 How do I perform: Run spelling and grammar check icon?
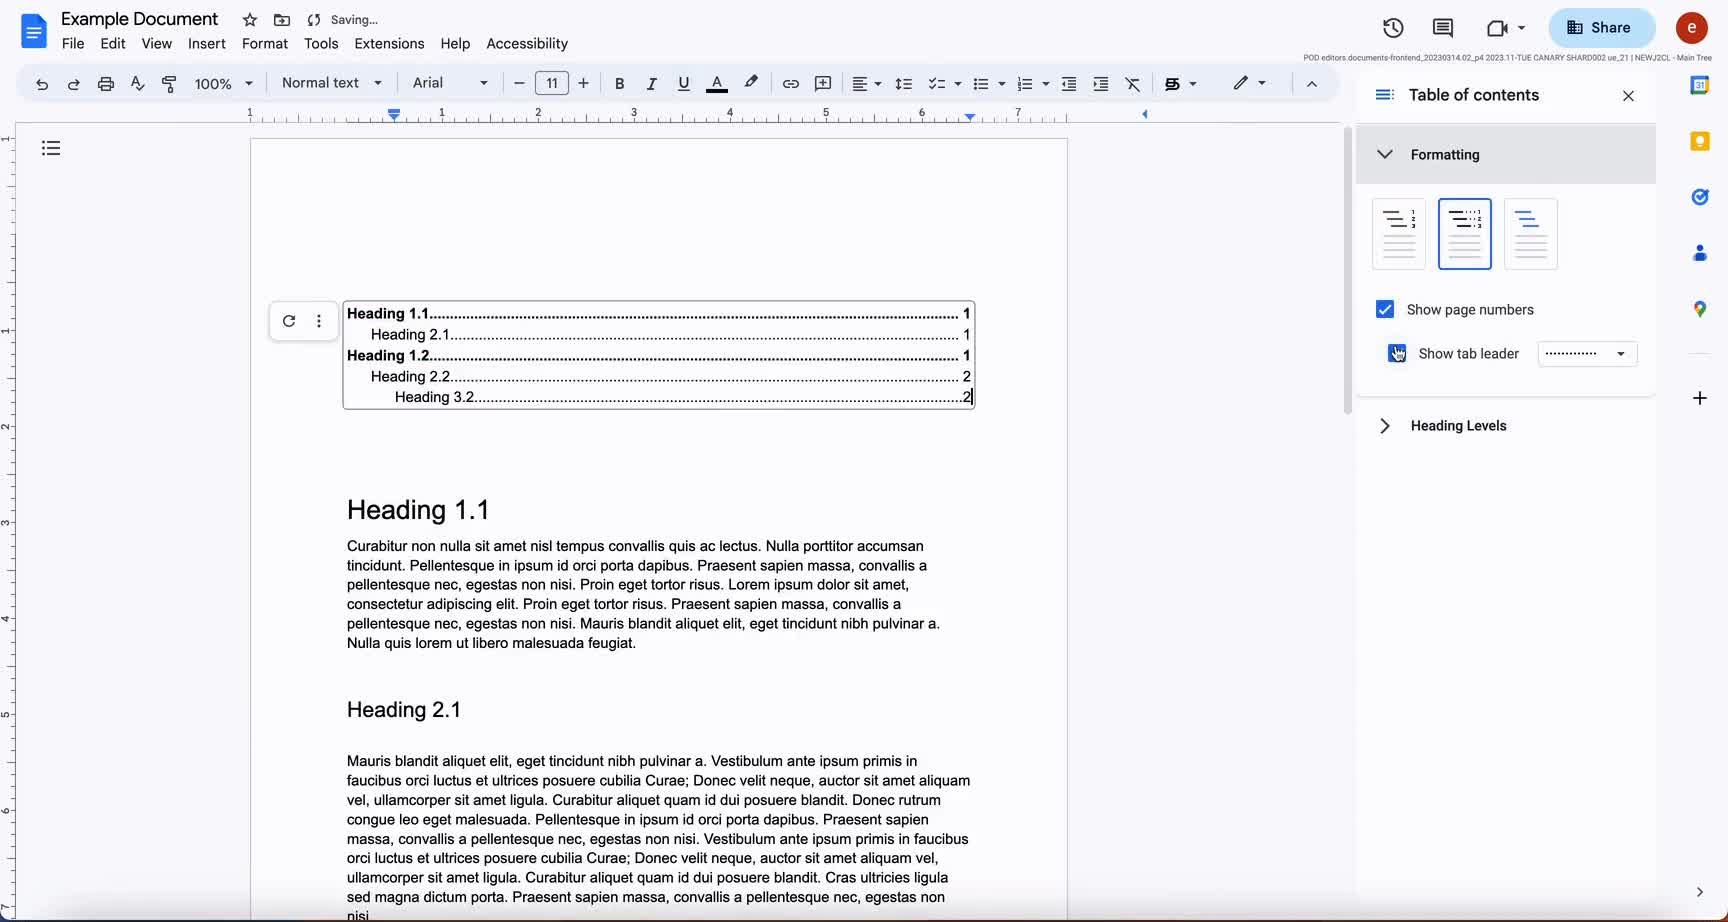pos(137,84)
